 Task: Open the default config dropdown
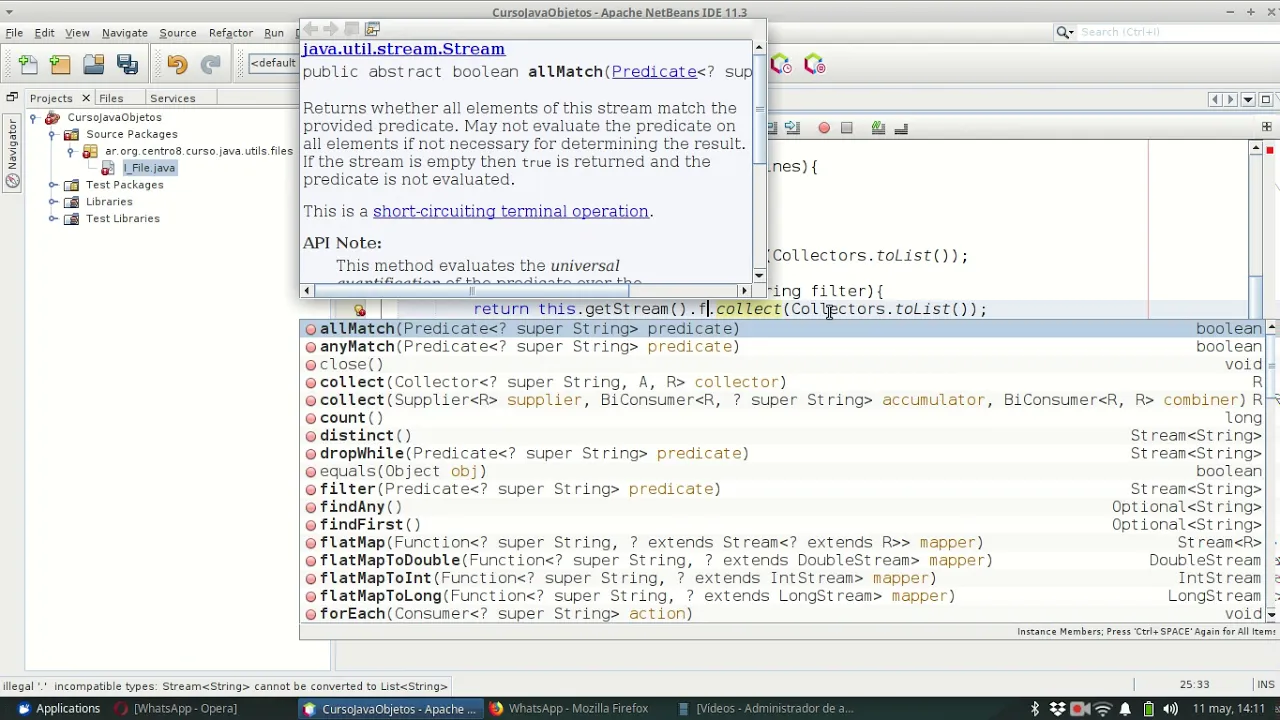pos(273,63)
